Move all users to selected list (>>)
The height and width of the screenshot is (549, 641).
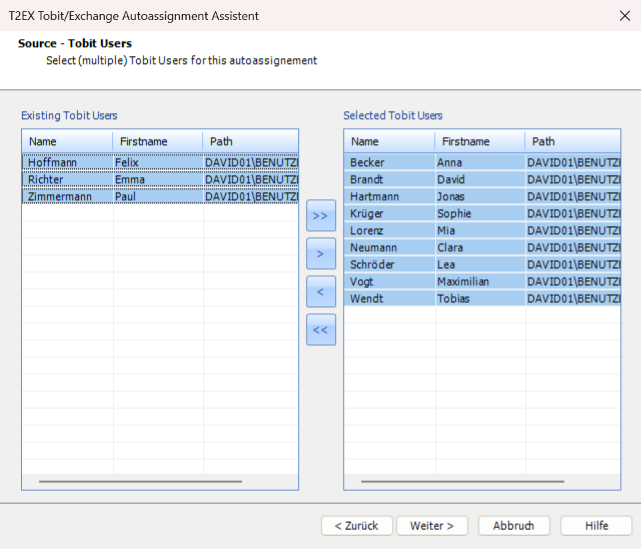(321, 215)
